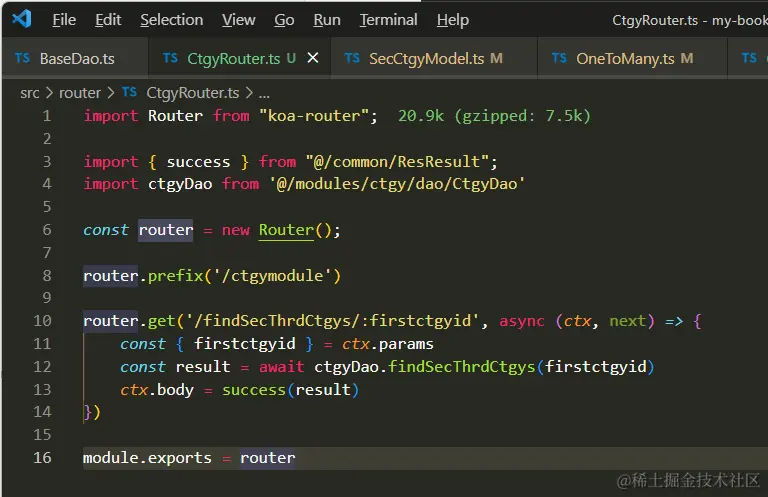Click the 'await' keyword on line 12

[x=282, y=367]
